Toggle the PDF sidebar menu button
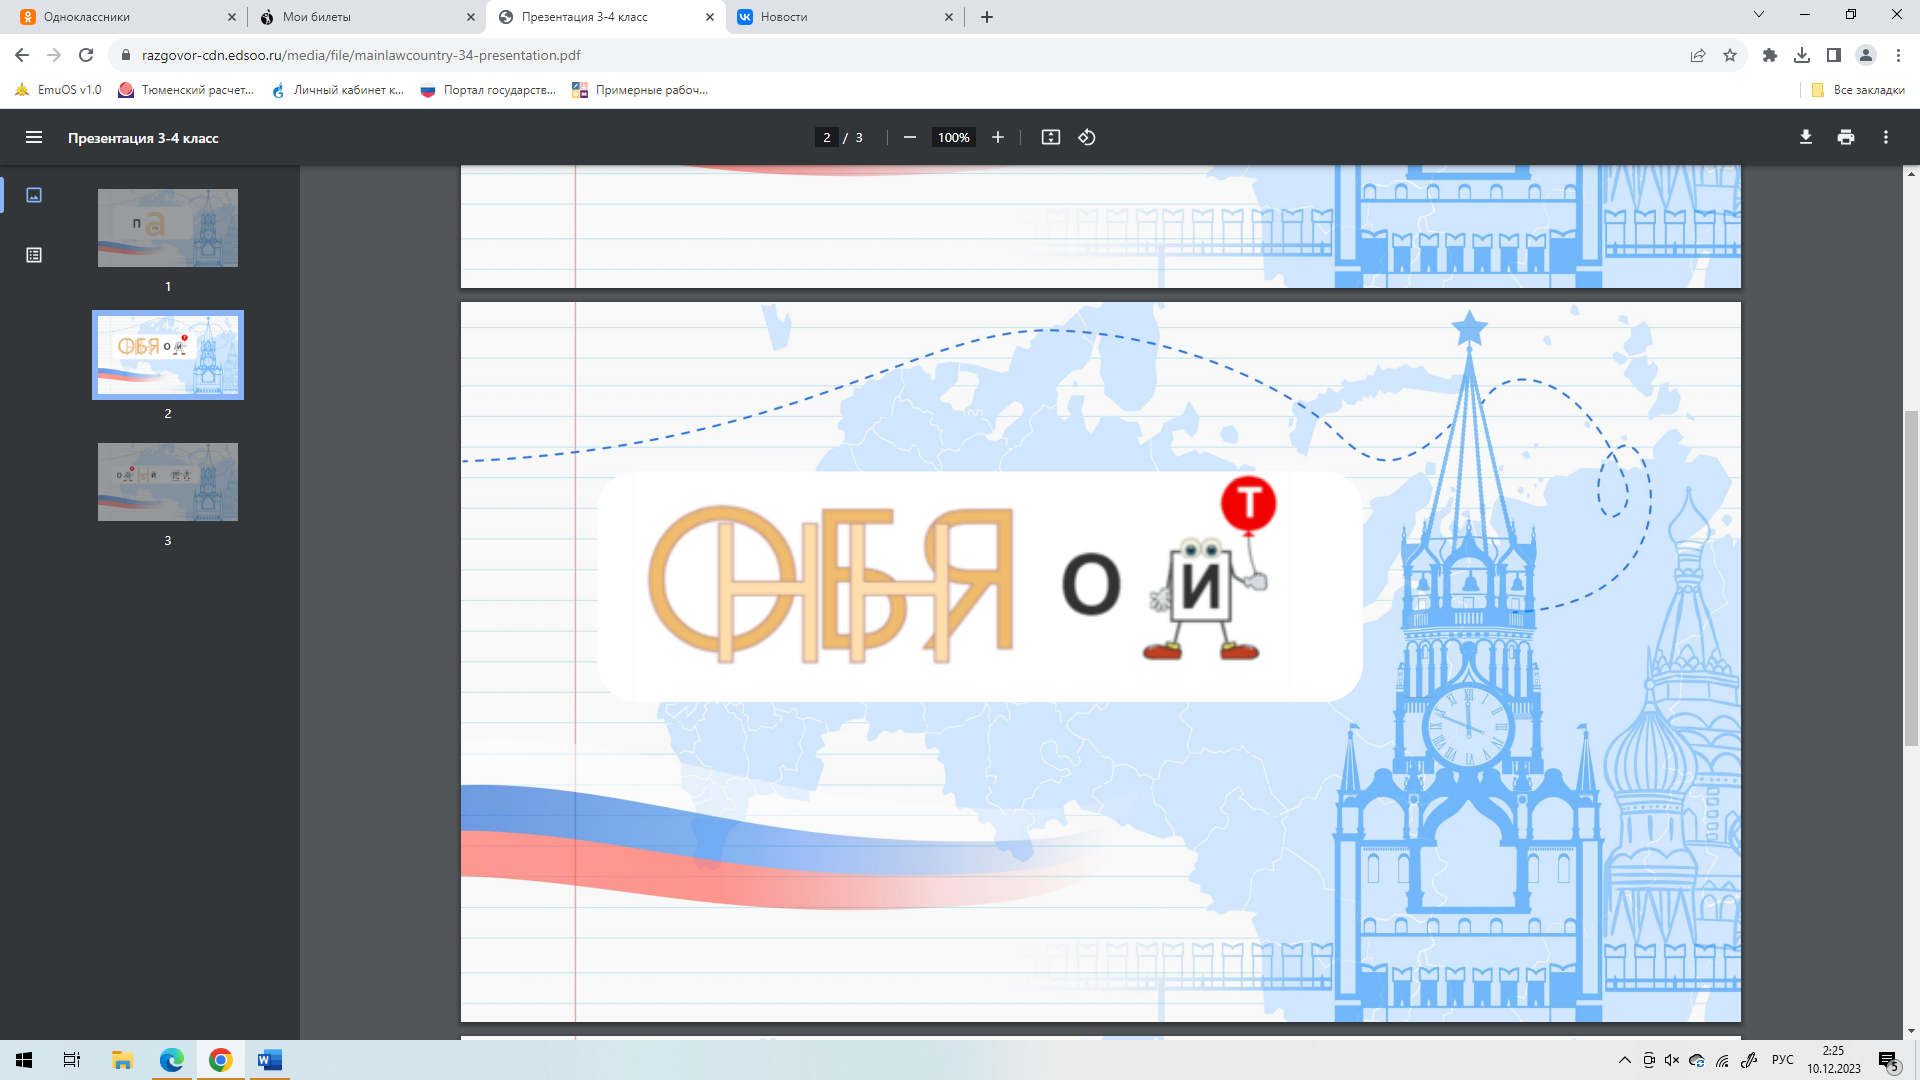This screenshot has width=1920, height=1080. [34, 138]
